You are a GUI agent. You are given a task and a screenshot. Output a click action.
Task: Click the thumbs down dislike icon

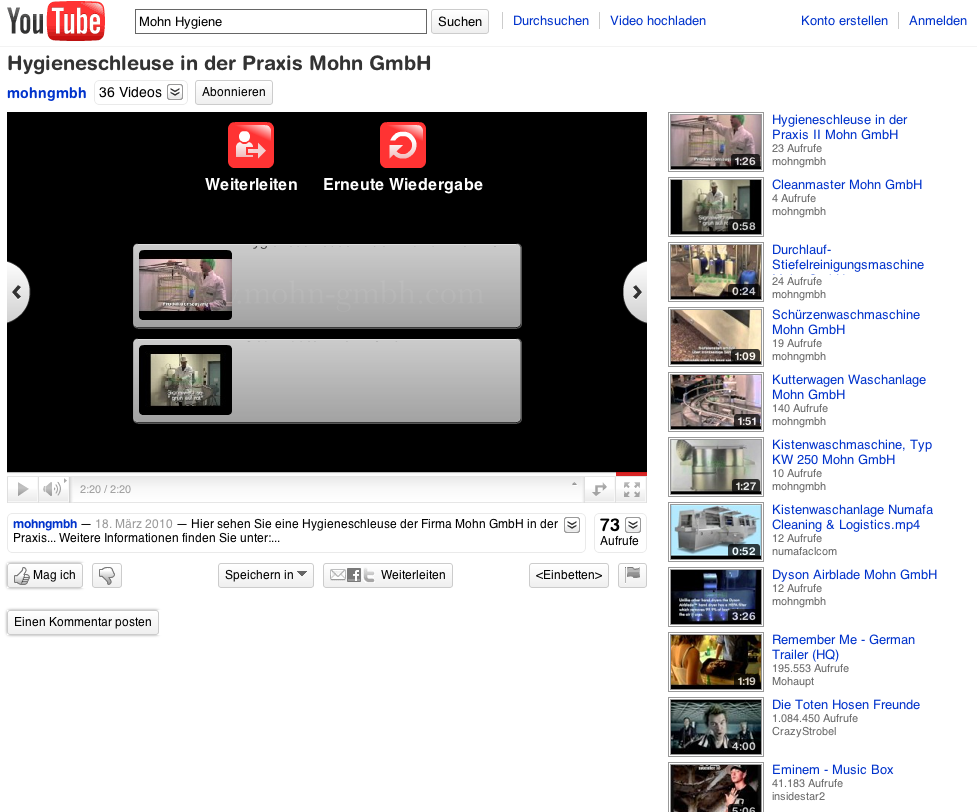tap(107, 575)
